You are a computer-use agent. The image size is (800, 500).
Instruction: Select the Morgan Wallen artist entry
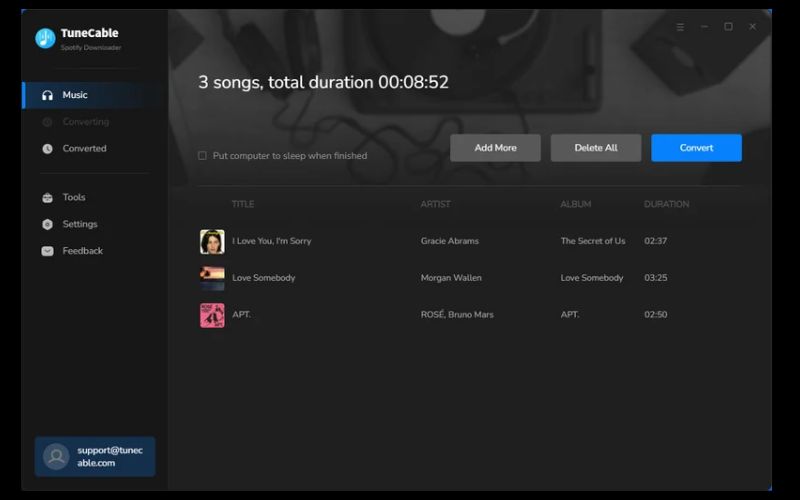pyautogui.click(x=451, y=278)
